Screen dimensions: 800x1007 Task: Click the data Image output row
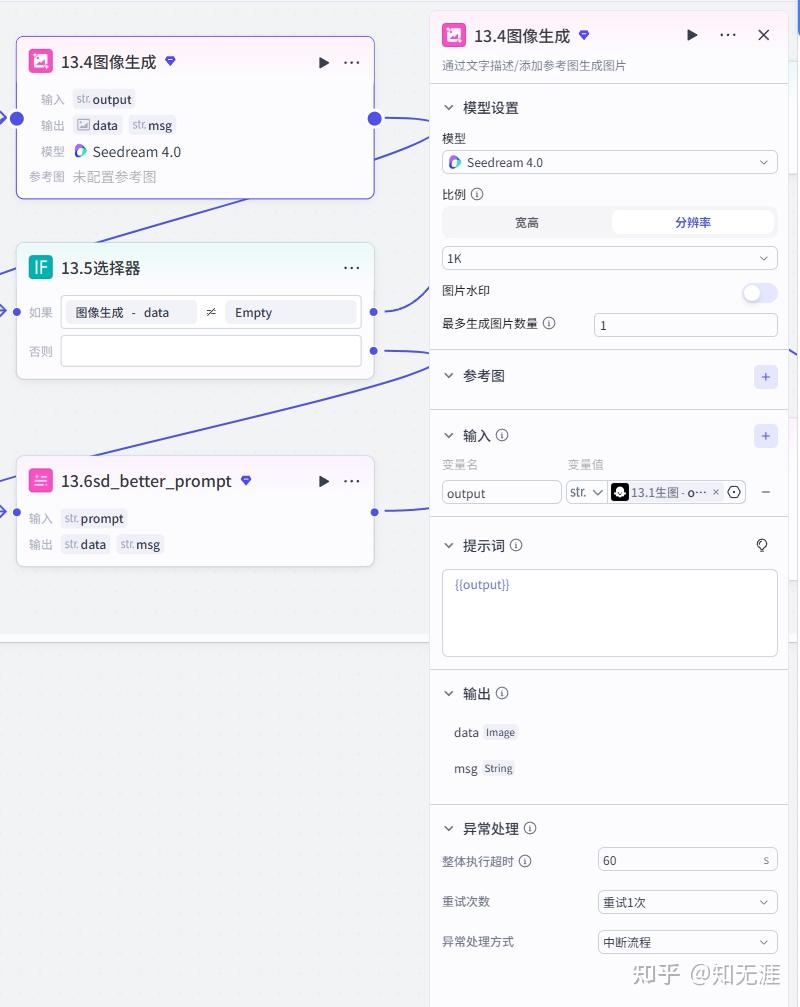[x=485, y=732]
